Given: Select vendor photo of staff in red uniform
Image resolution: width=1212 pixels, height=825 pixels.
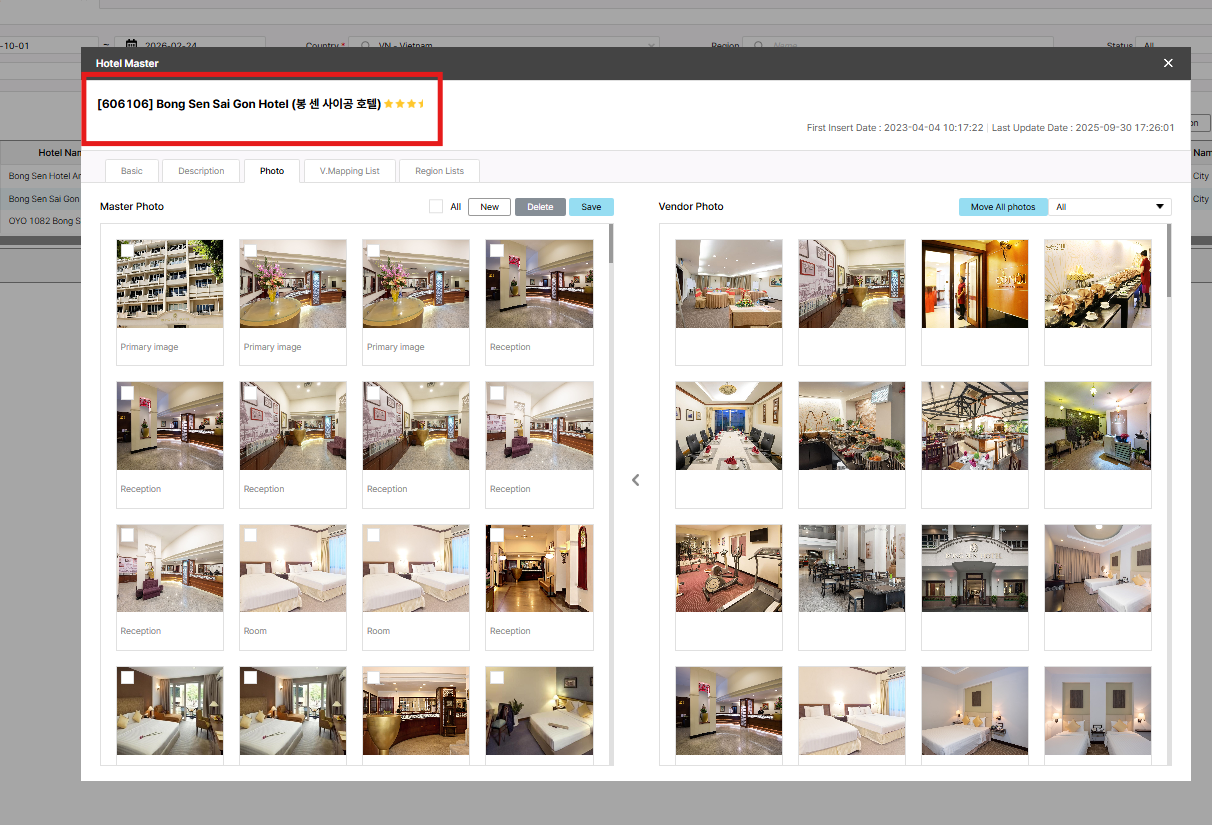Looking at the screenshot, I should [x=975, y=284].
